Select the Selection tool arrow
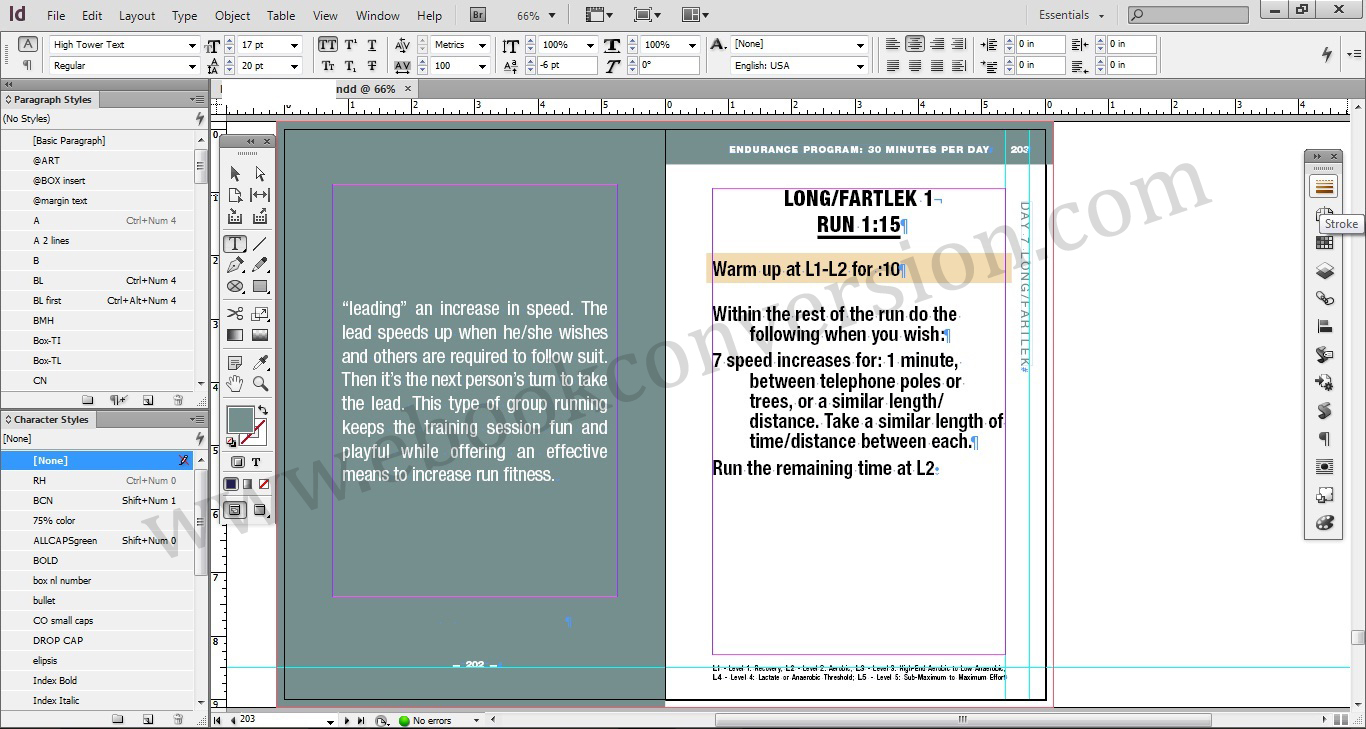Image resolution: width=1366 pixels, height=729 pixels. [x=235, y=174]
